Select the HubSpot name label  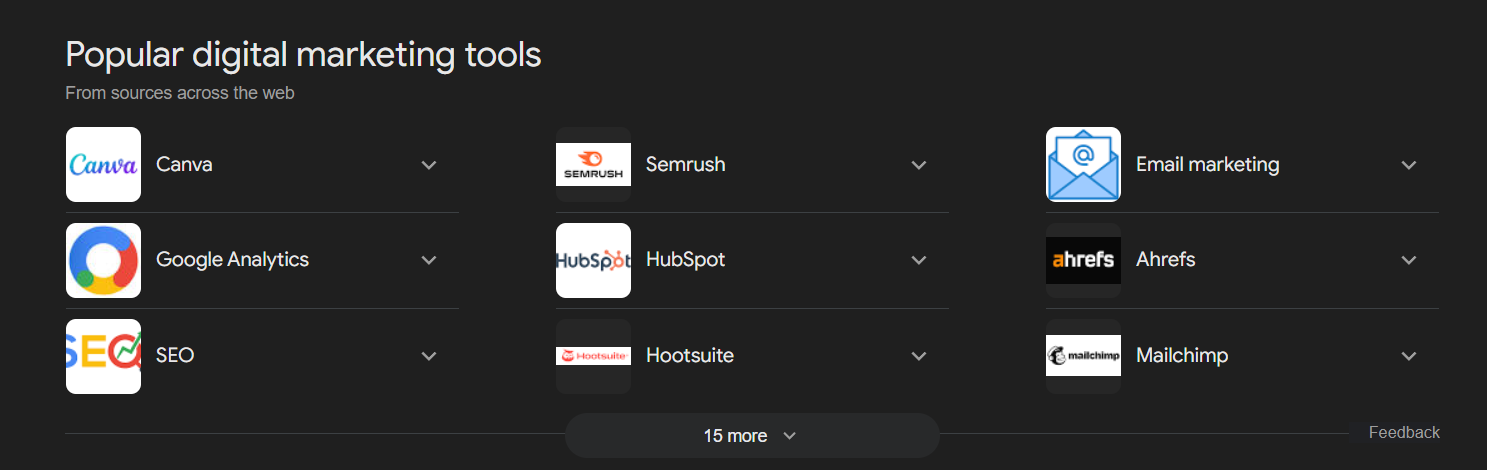pos(685,259)
